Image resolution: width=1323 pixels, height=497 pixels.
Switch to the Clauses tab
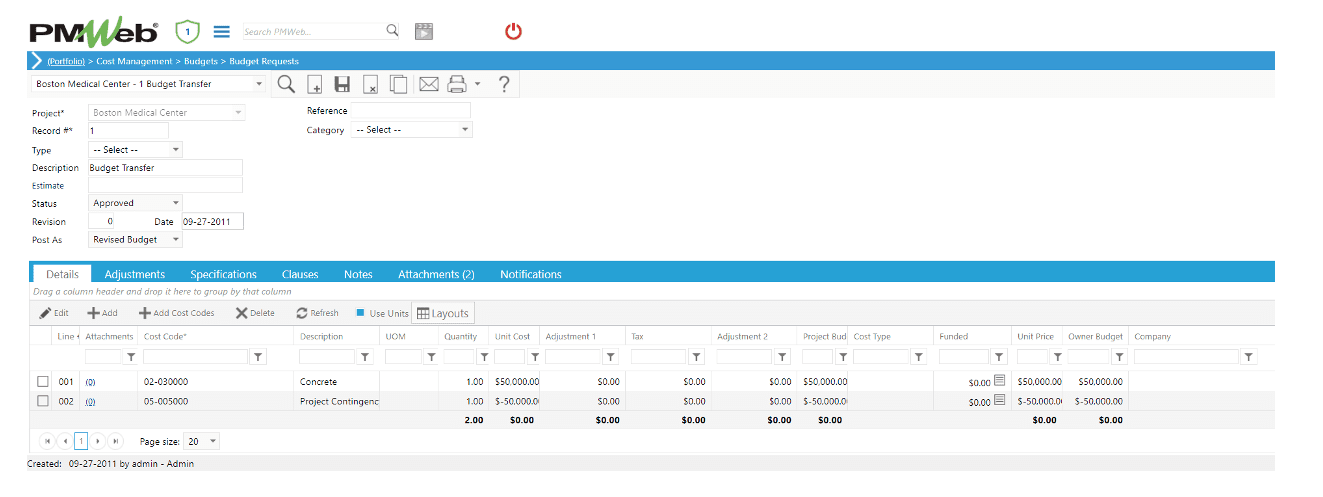(x=300, y=274)
